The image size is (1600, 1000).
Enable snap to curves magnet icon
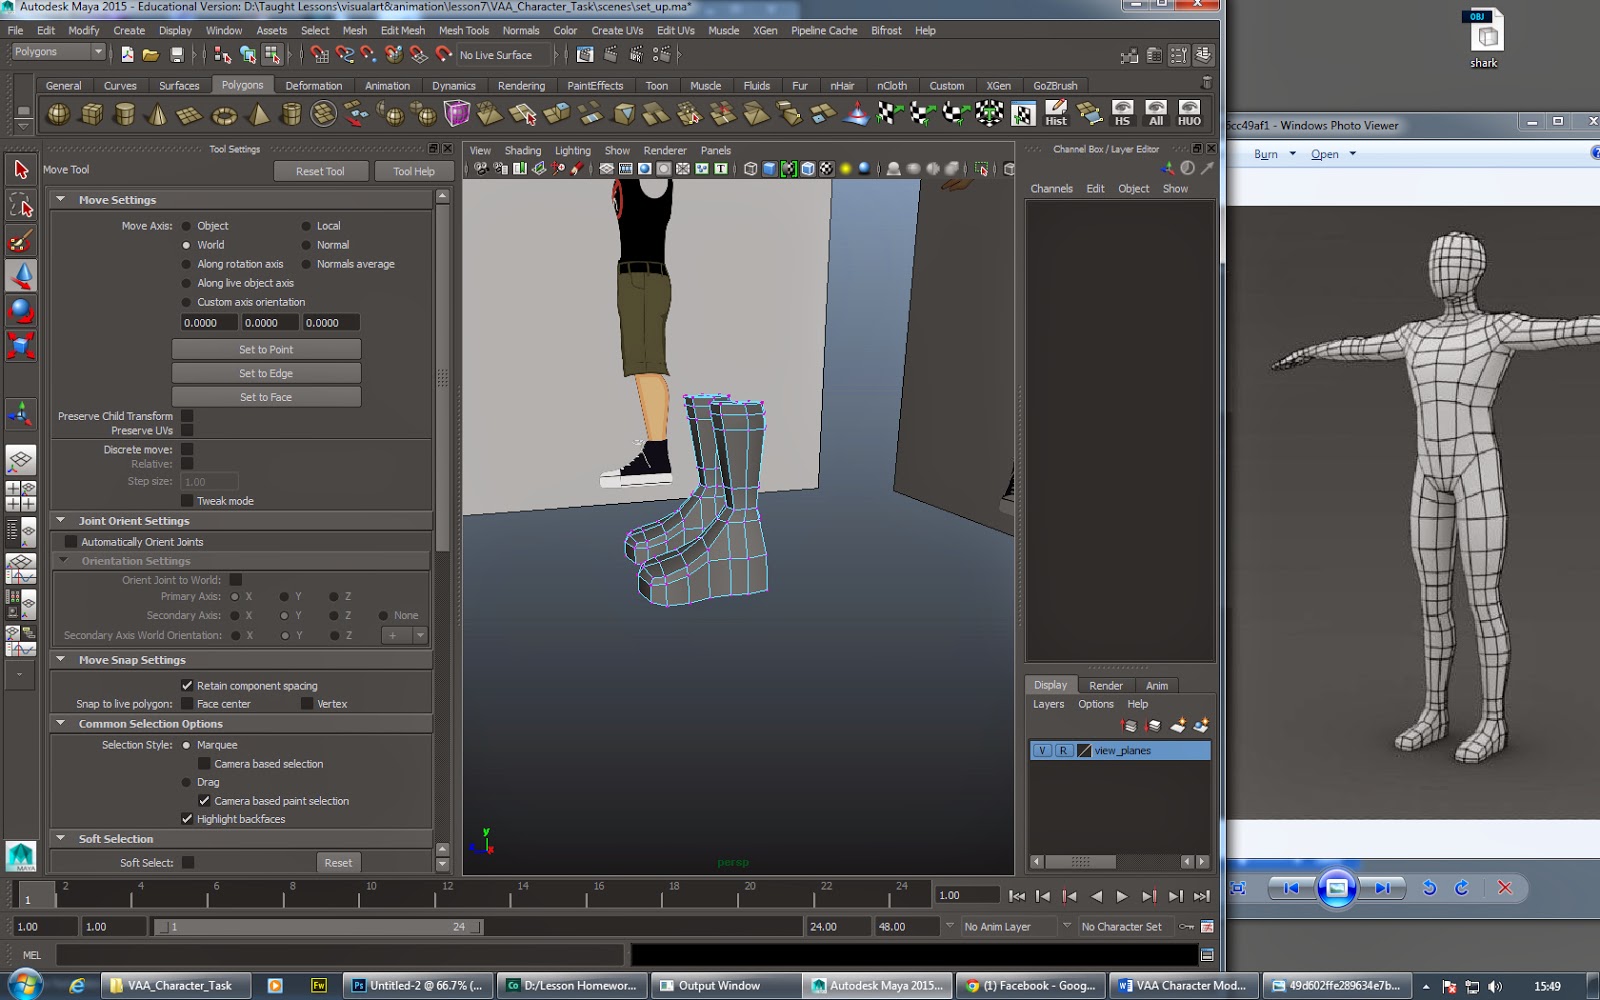(x=345, y=55)
